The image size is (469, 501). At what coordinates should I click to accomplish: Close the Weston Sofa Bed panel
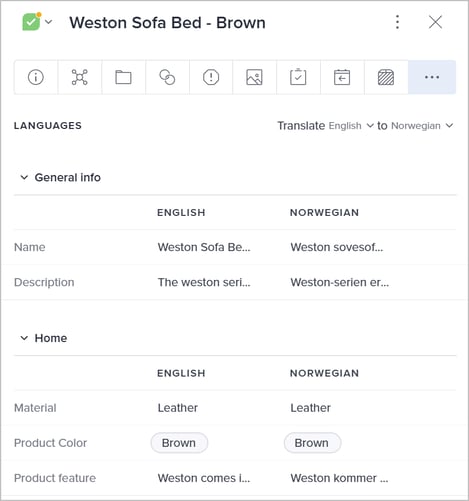point(435,22)
